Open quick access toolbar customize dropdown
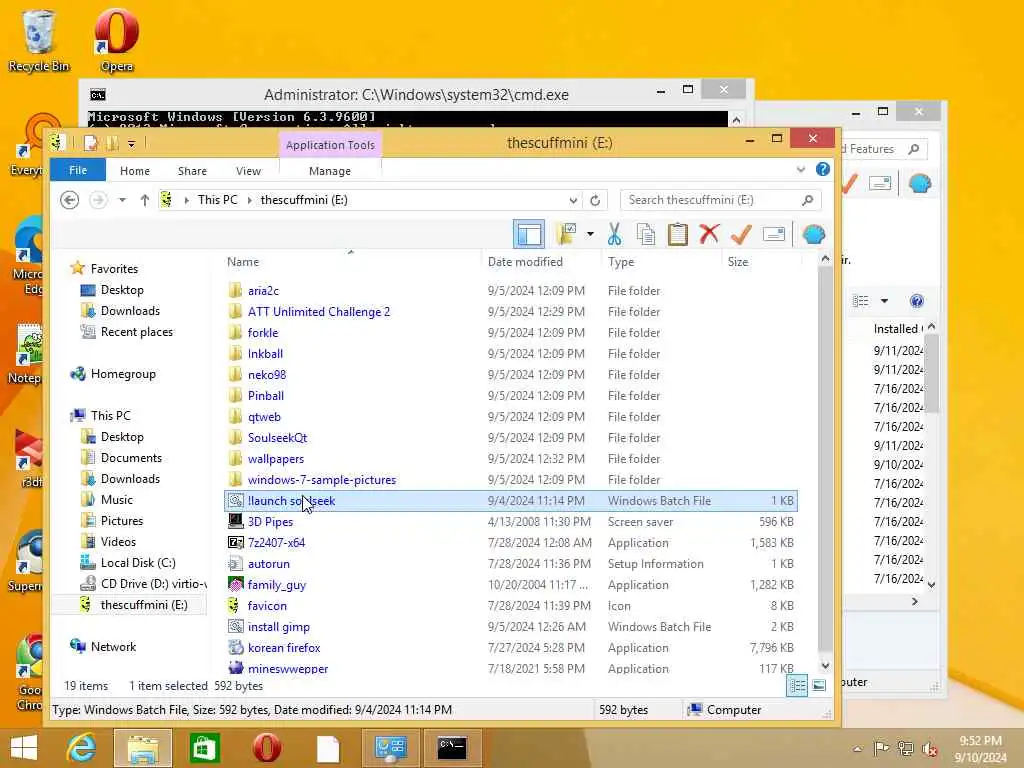 click(131, 143)
